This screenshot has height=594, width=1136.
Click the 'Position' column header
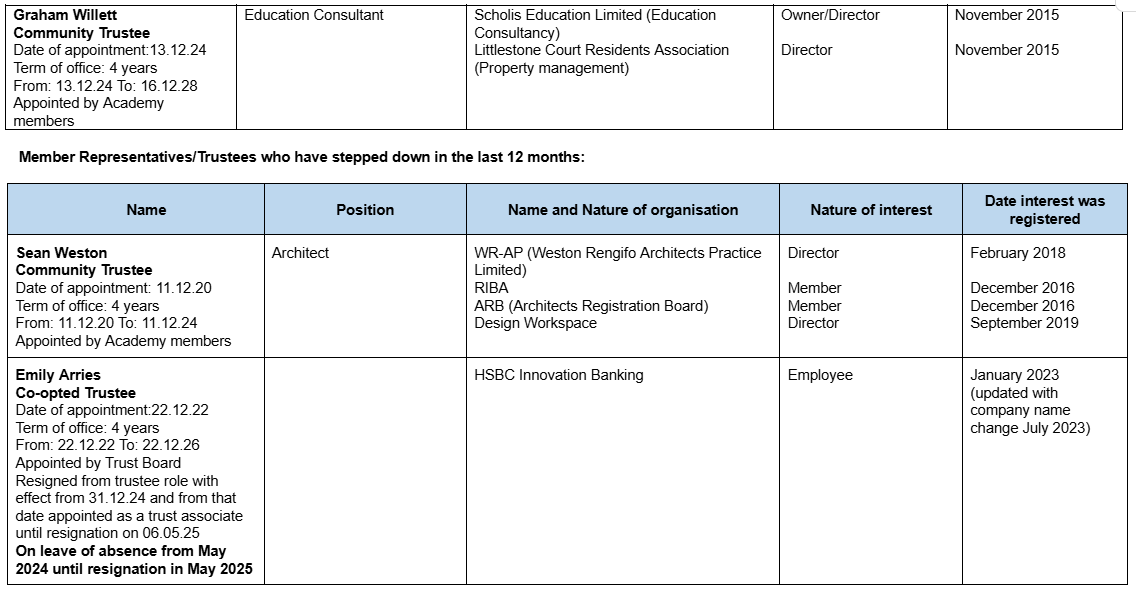[x=365, y=210]
